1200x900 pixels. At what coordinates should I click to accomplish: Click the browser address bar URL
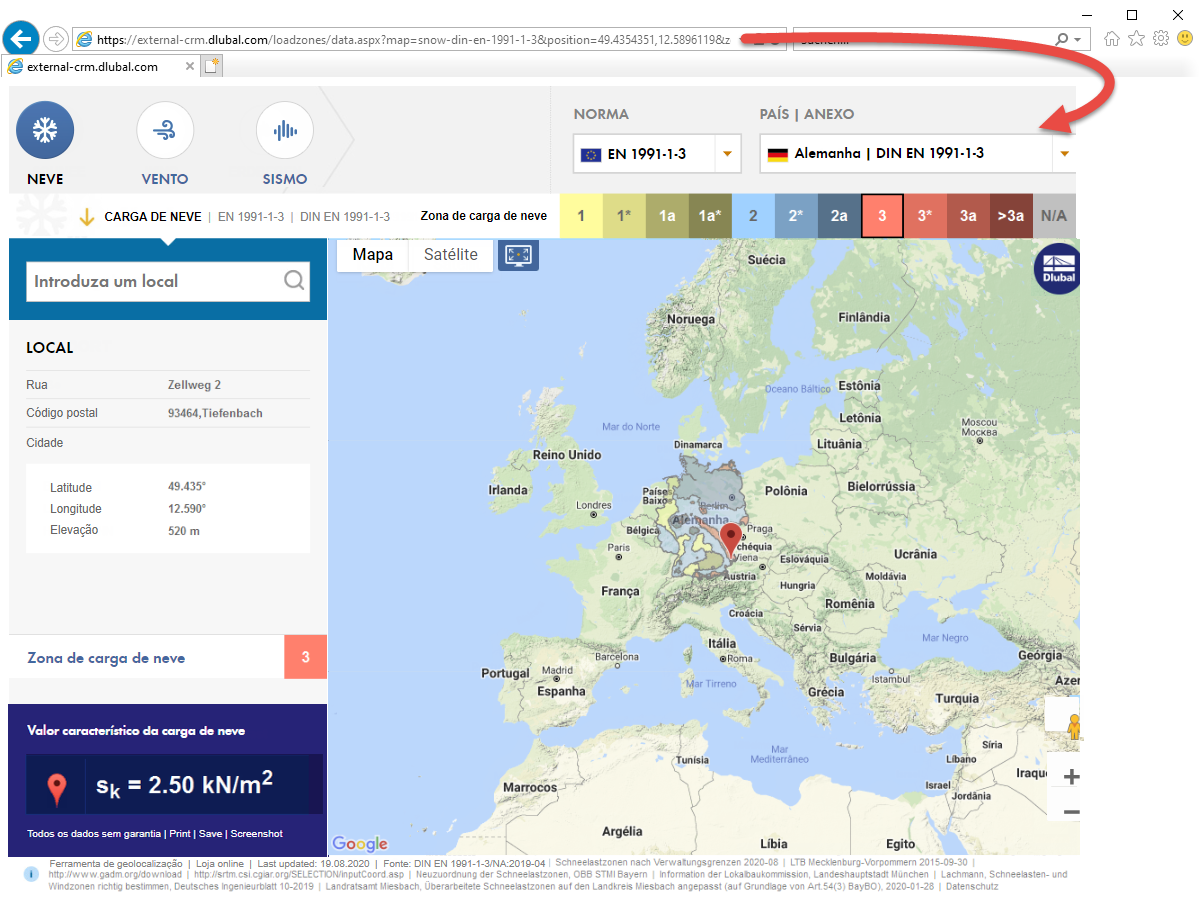tap(412, 39)
